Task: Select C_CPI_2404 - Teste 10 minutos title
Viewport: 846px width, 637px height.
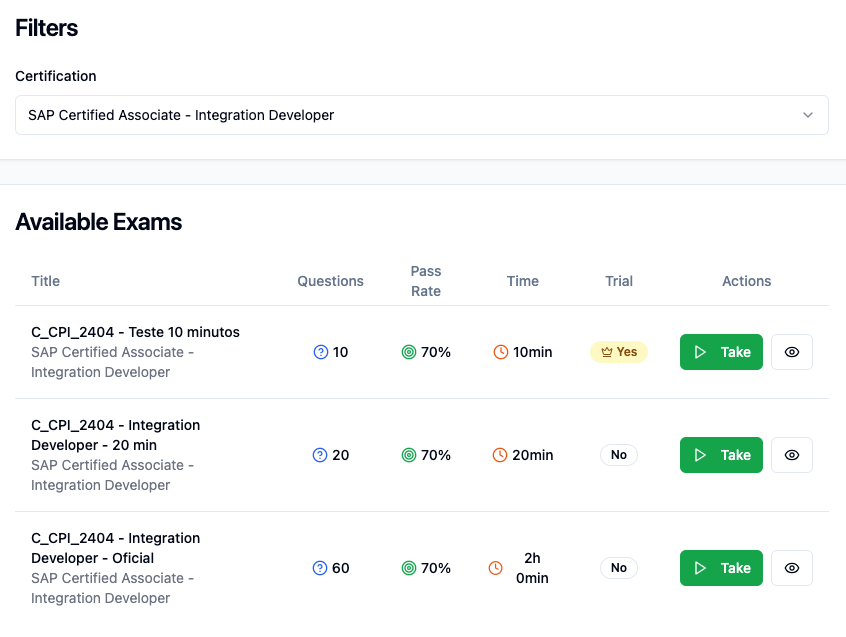Action: [135, 332]
